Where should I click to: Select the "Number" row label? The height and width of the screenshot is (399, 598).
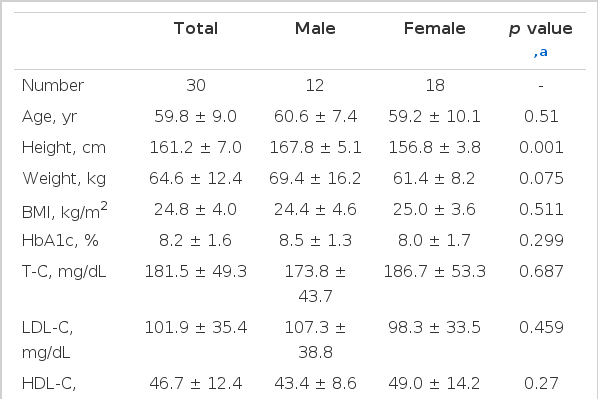[x=53, y=85]
